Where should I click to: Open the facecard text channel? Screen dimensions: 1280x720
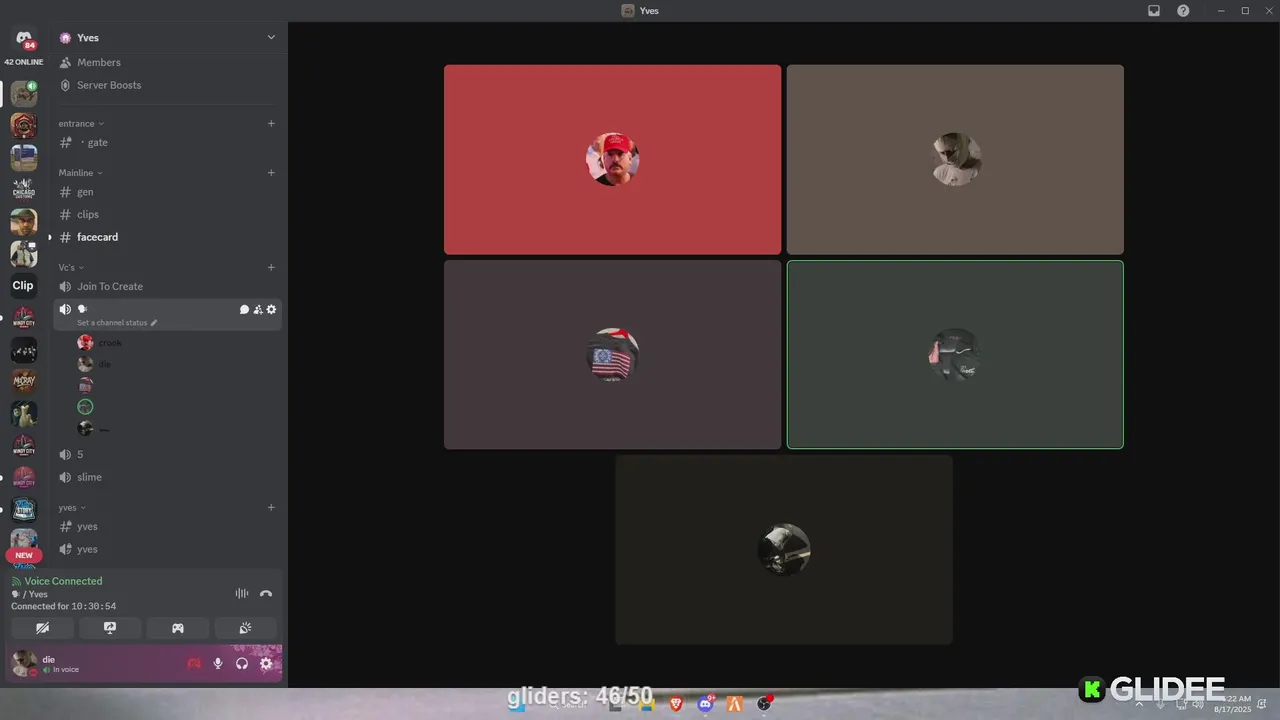[168, 237]
